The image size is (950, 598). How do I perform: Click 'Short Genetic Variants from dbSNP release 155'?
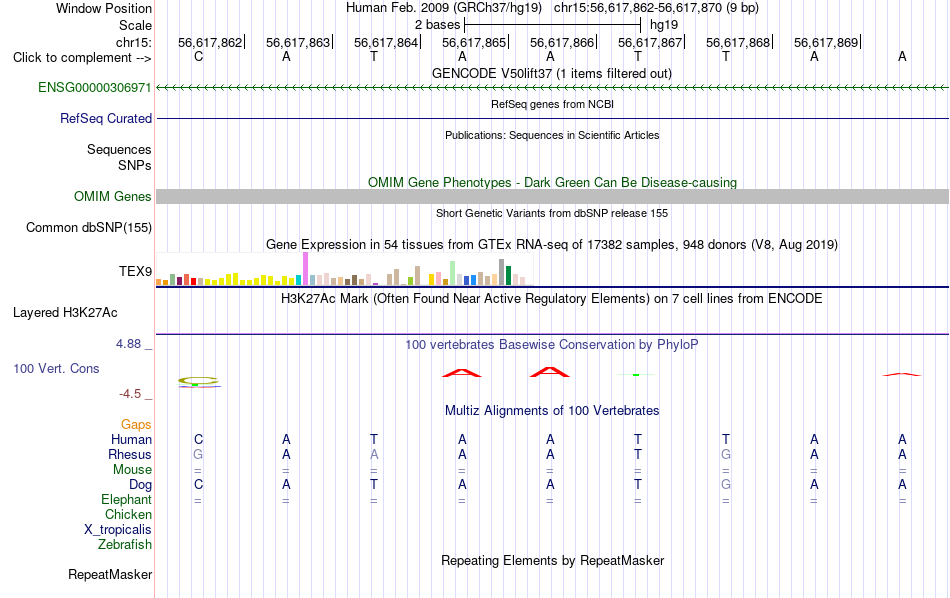click(x=551, y=213)
